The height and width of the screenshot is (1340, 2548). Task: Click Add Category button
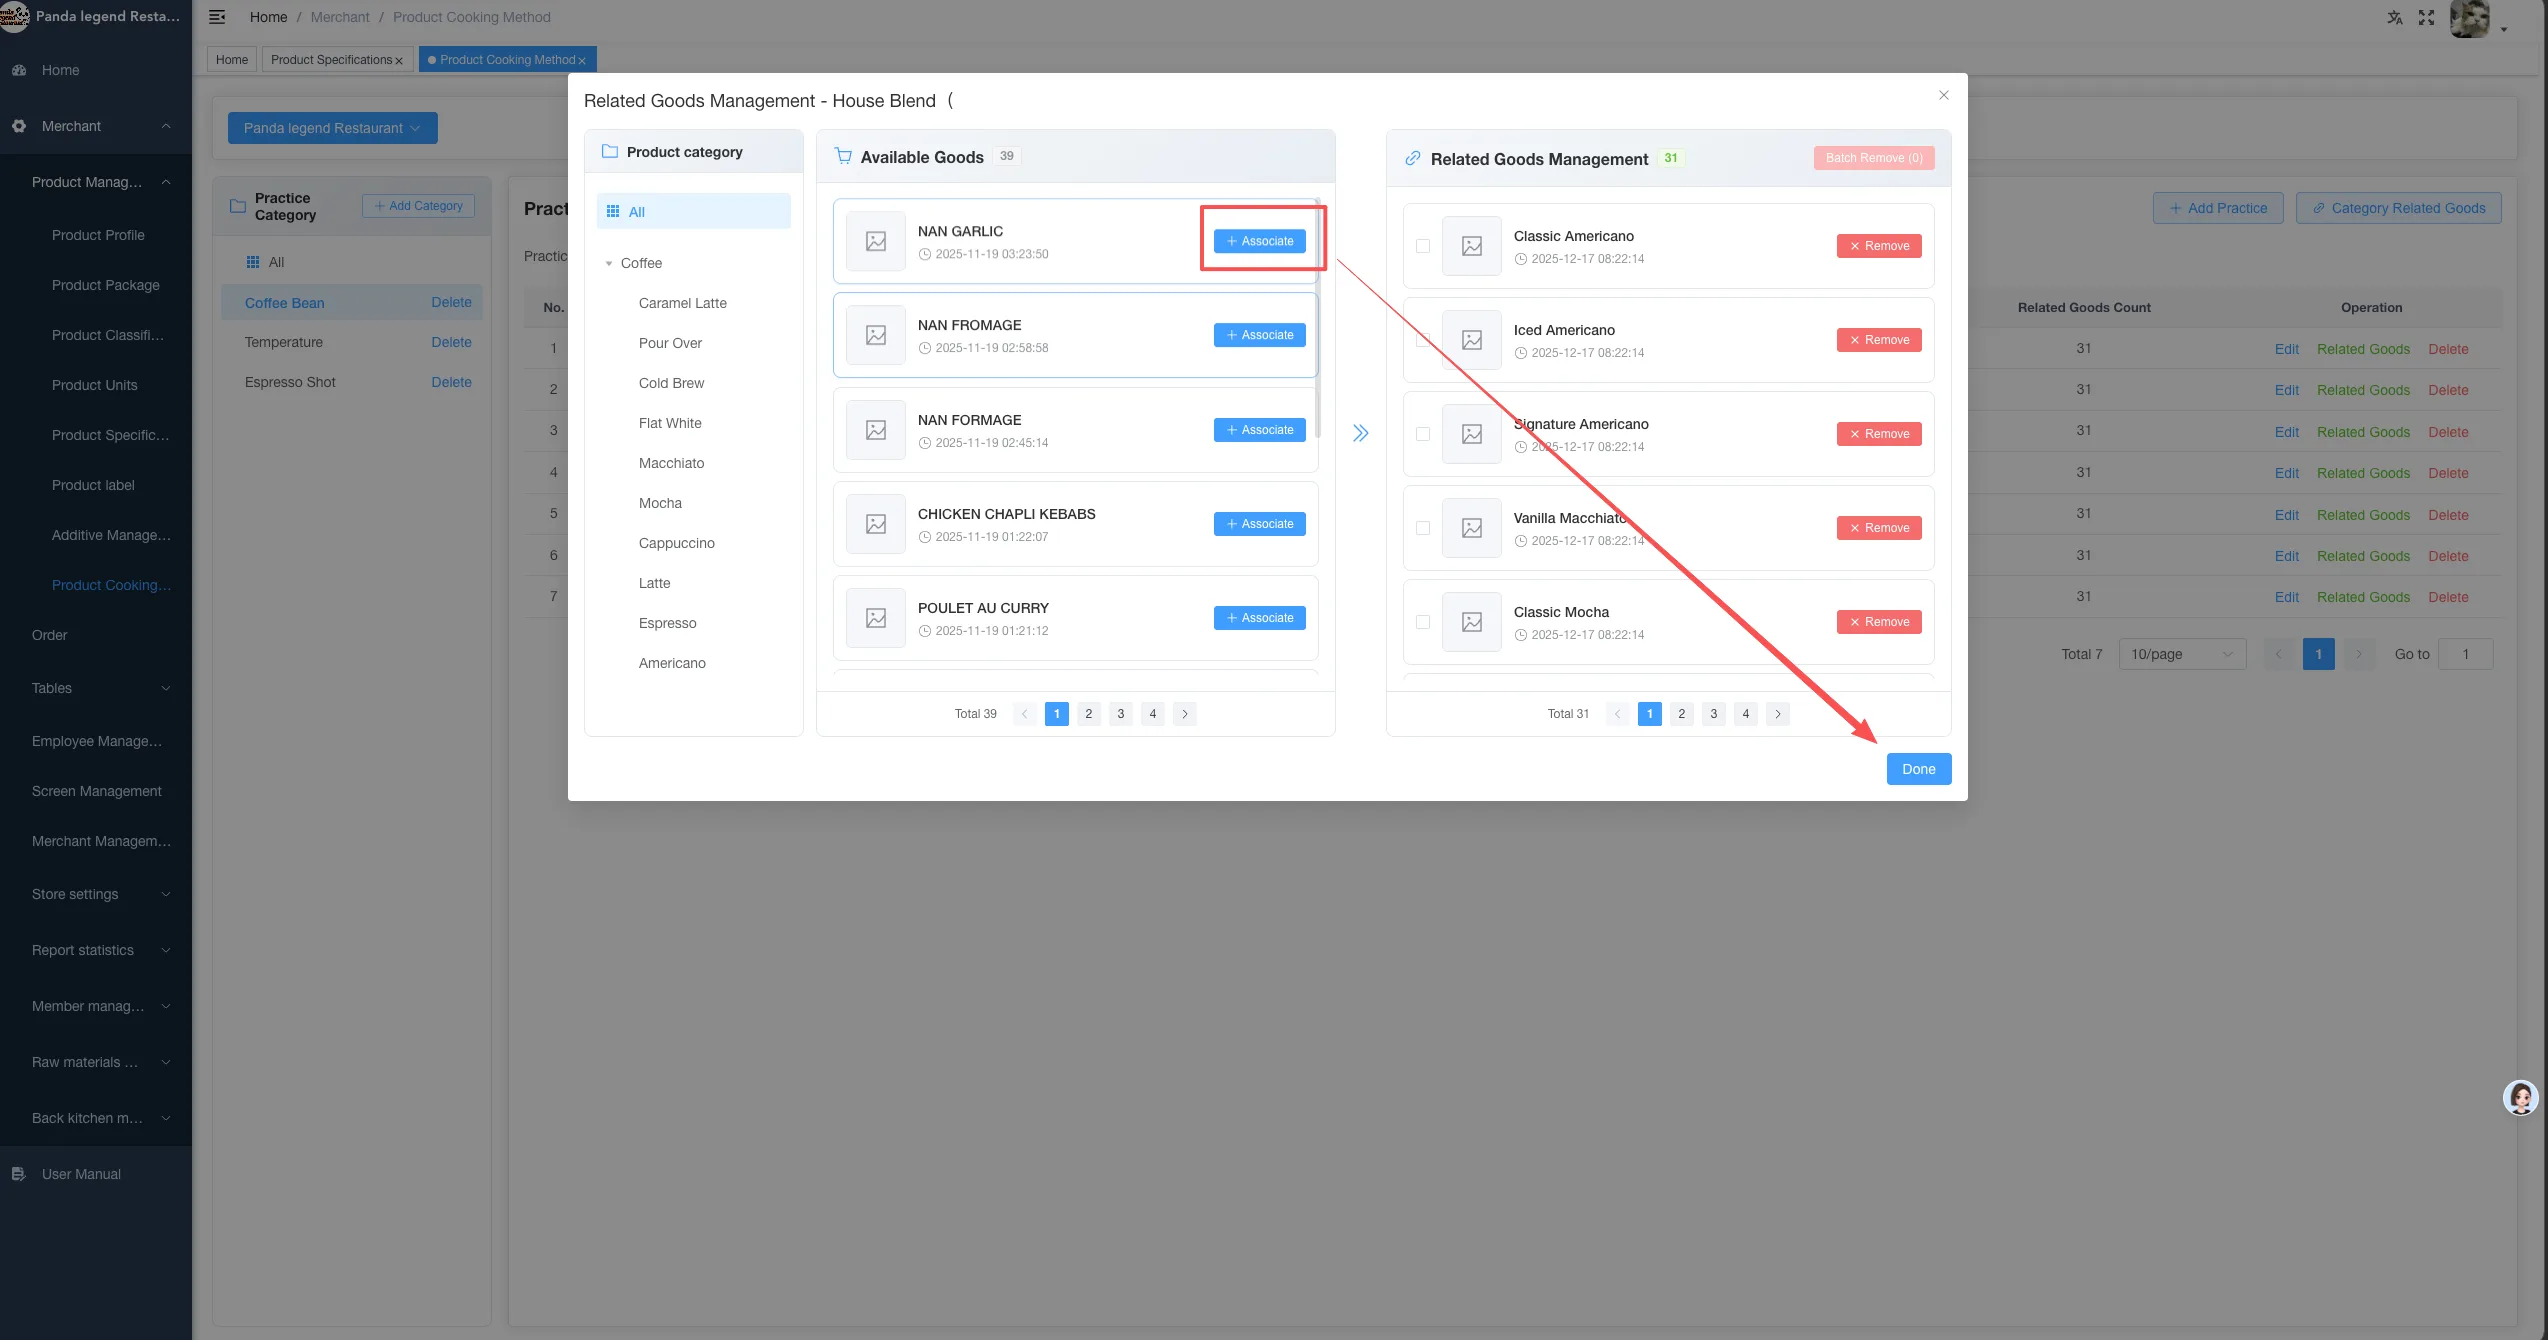[x=418, y=206]
